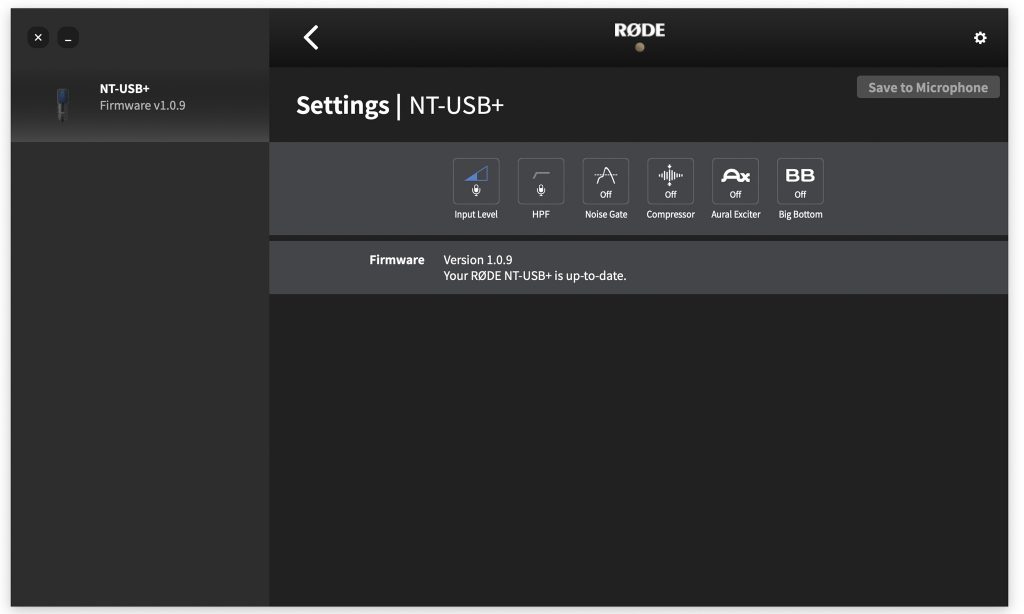This screenshot has height=614, width=1024.
Task: Toggle the Aural Exciter effect
Action: 735,181
